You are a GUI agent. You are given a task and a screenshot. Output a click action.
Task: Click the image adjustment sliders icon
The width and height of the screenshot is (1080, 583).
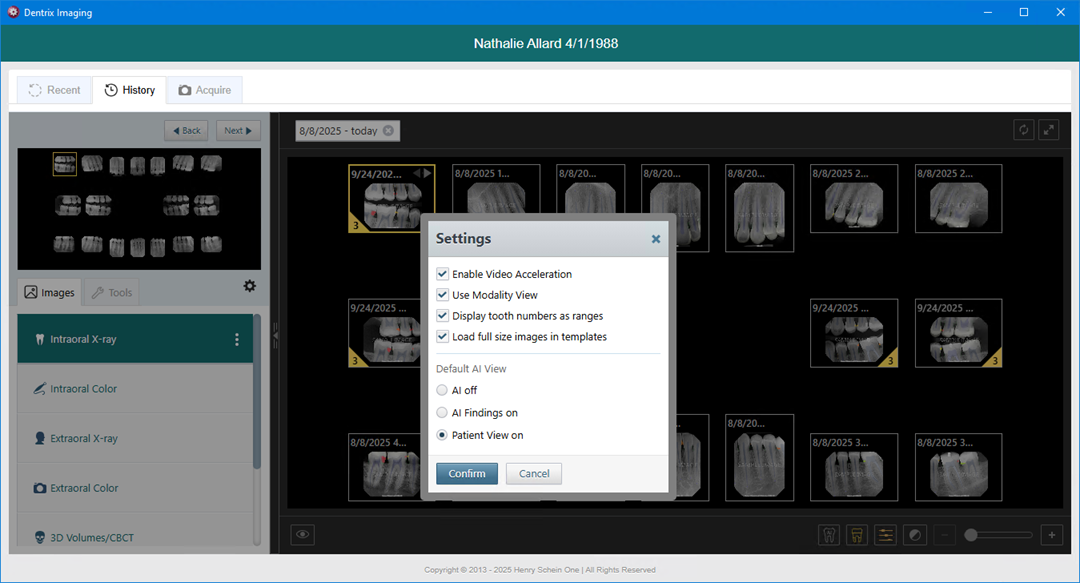pos(885,535)
